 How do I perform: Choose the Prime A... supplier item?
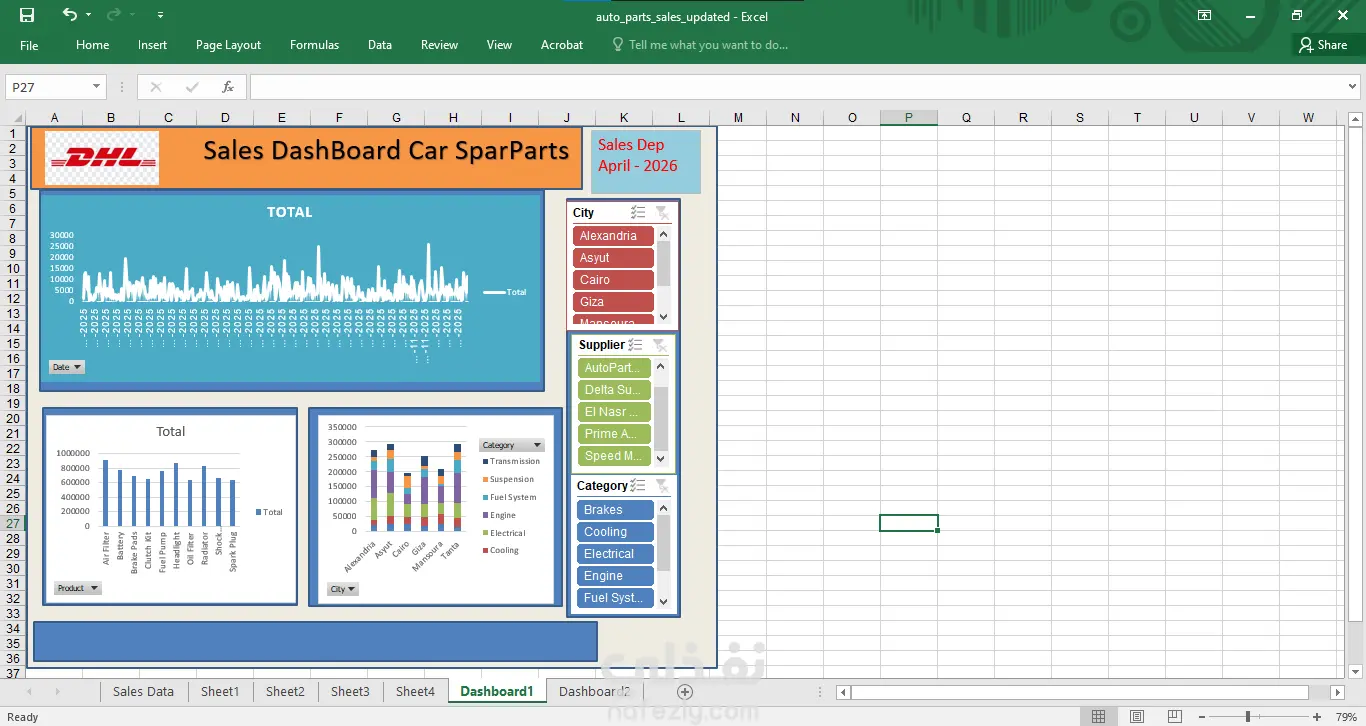pyautogui.click(x=614, y=434)
